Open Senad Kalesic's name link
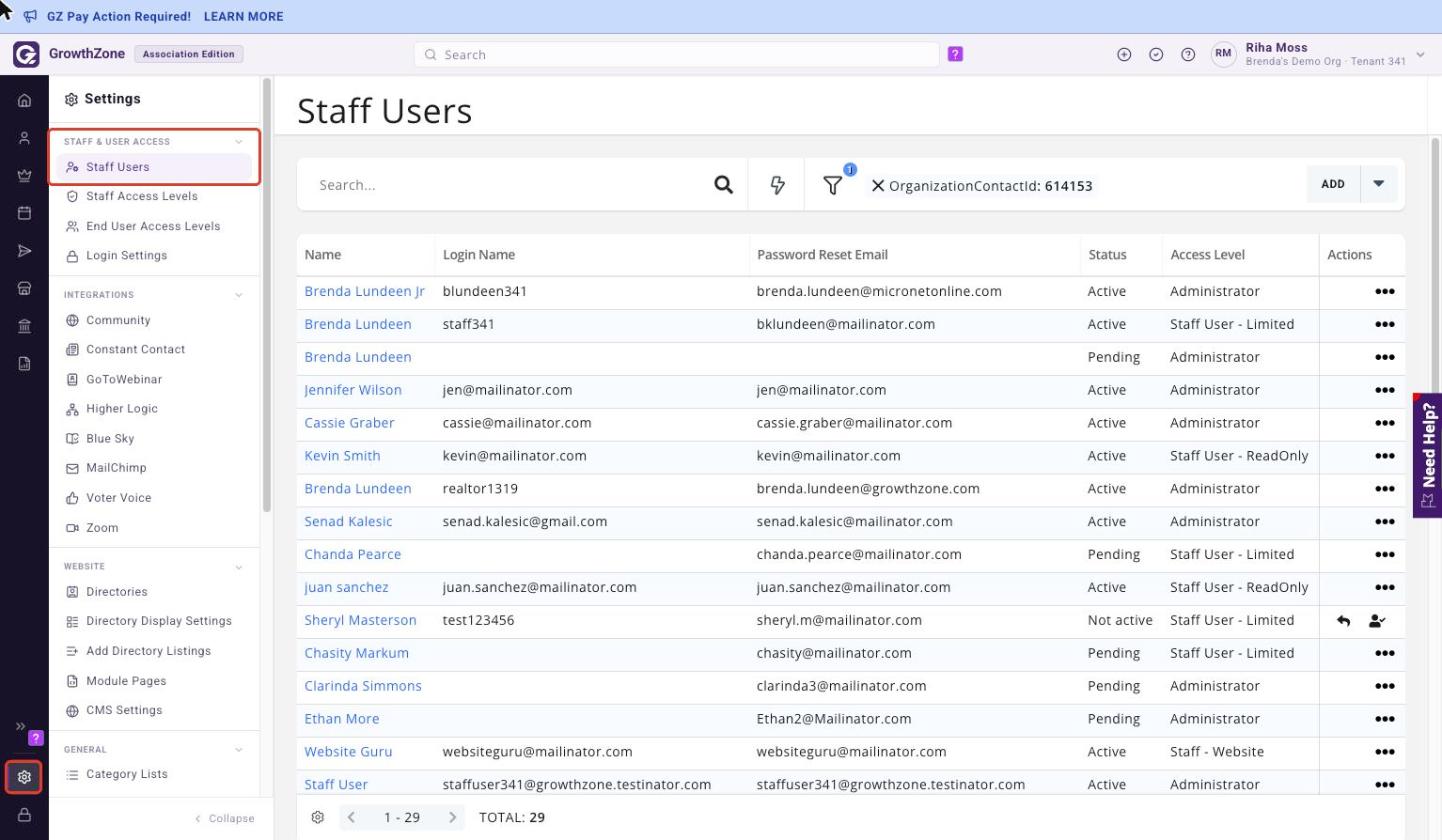 [348, 521]
